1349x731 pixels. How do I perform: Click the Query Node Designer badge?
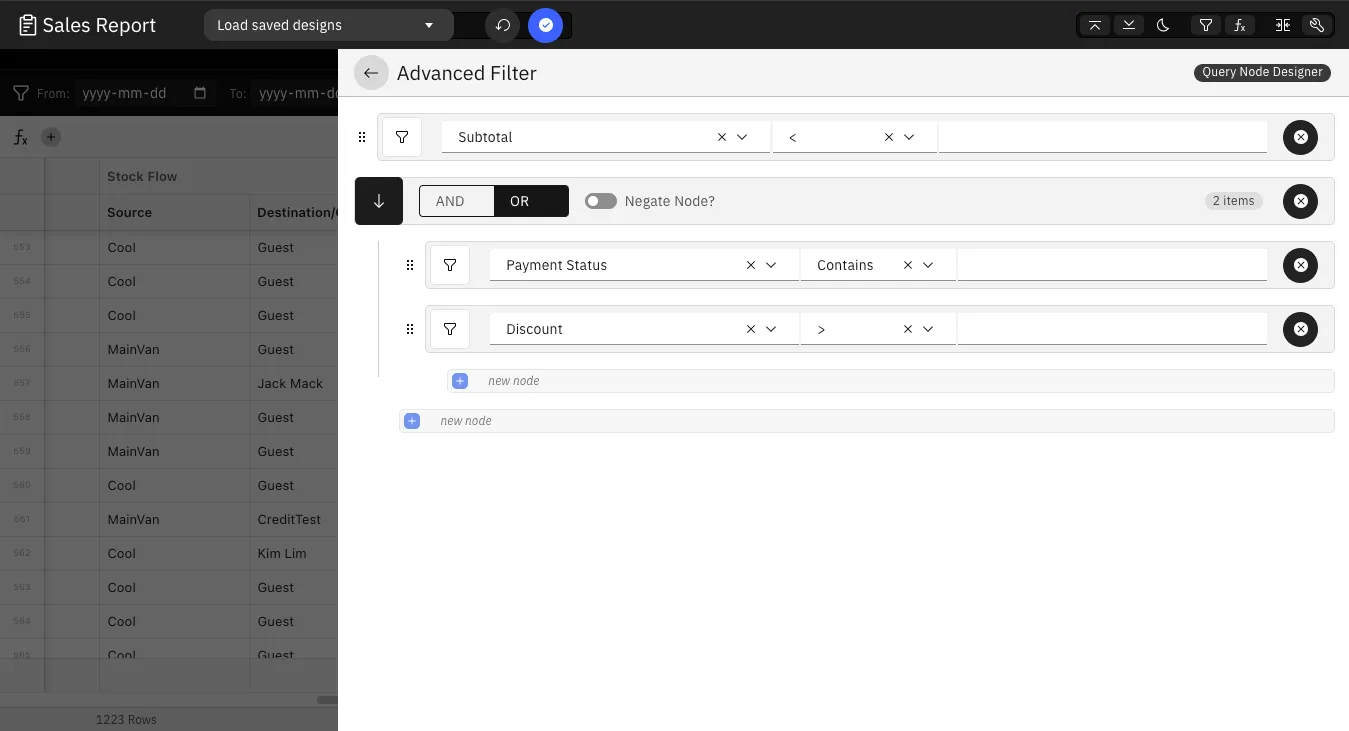1262,72
